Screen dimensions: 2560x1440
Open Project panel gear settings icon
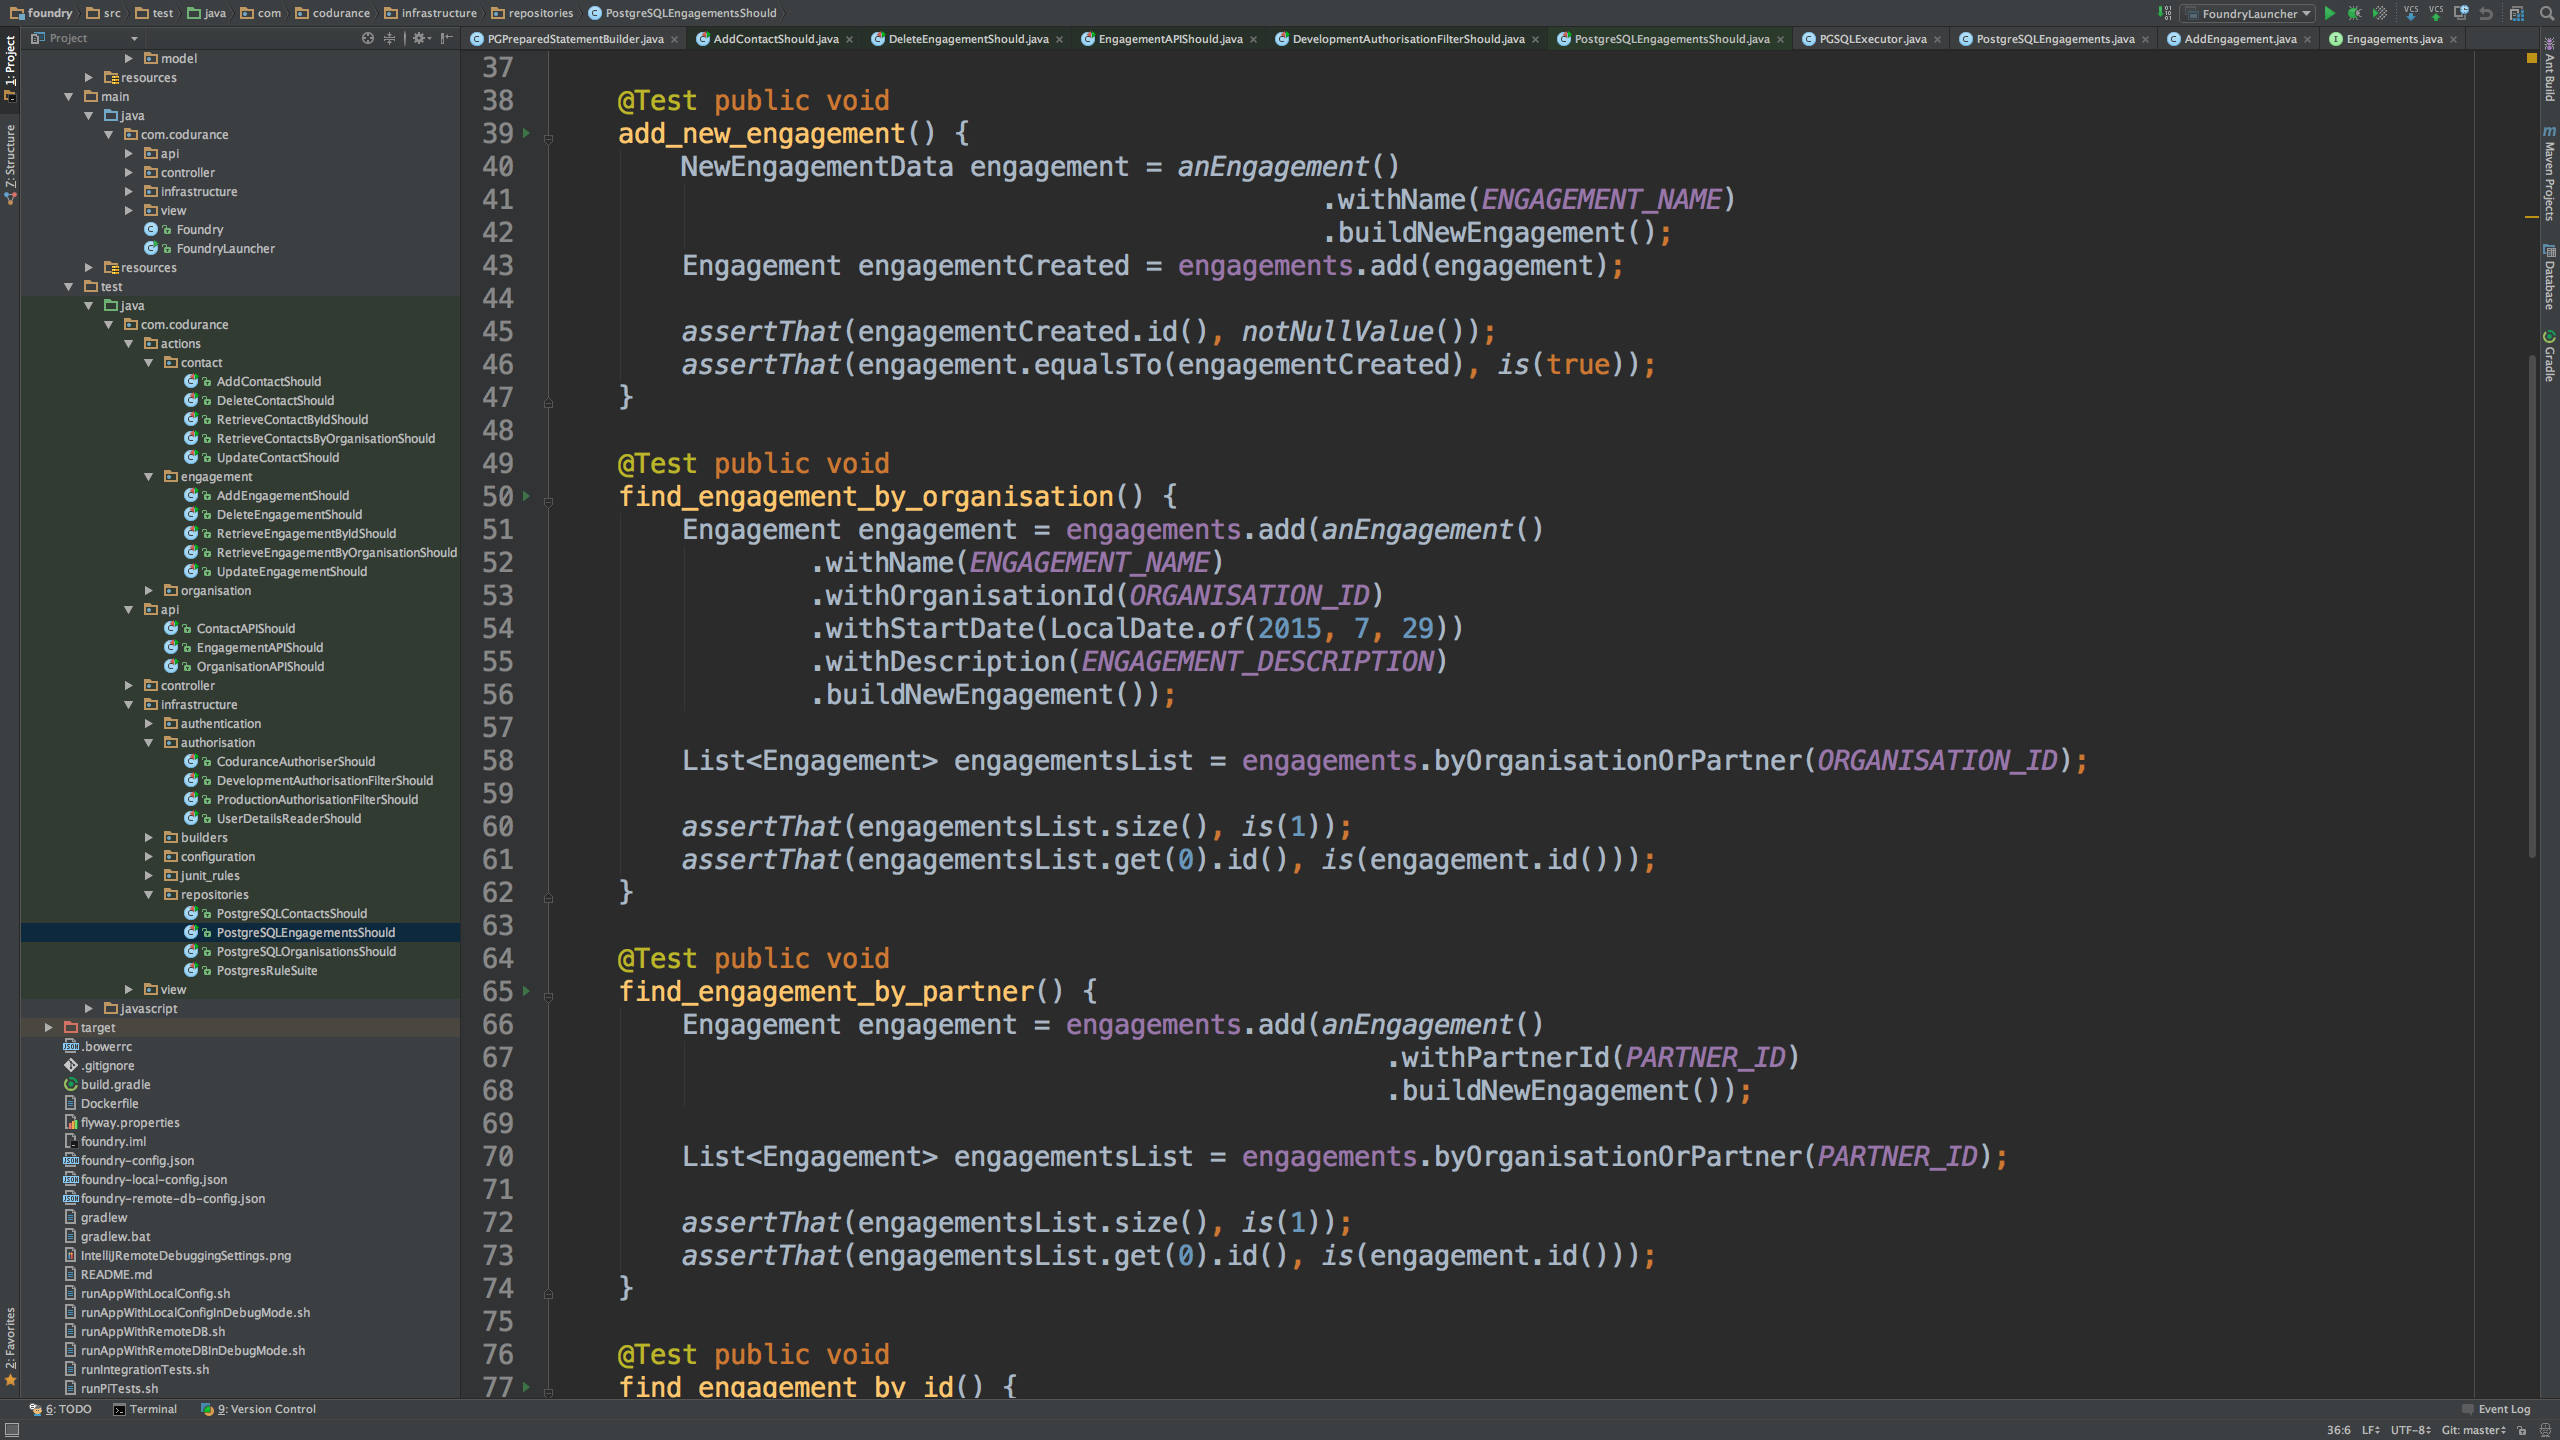pos(421,38)
